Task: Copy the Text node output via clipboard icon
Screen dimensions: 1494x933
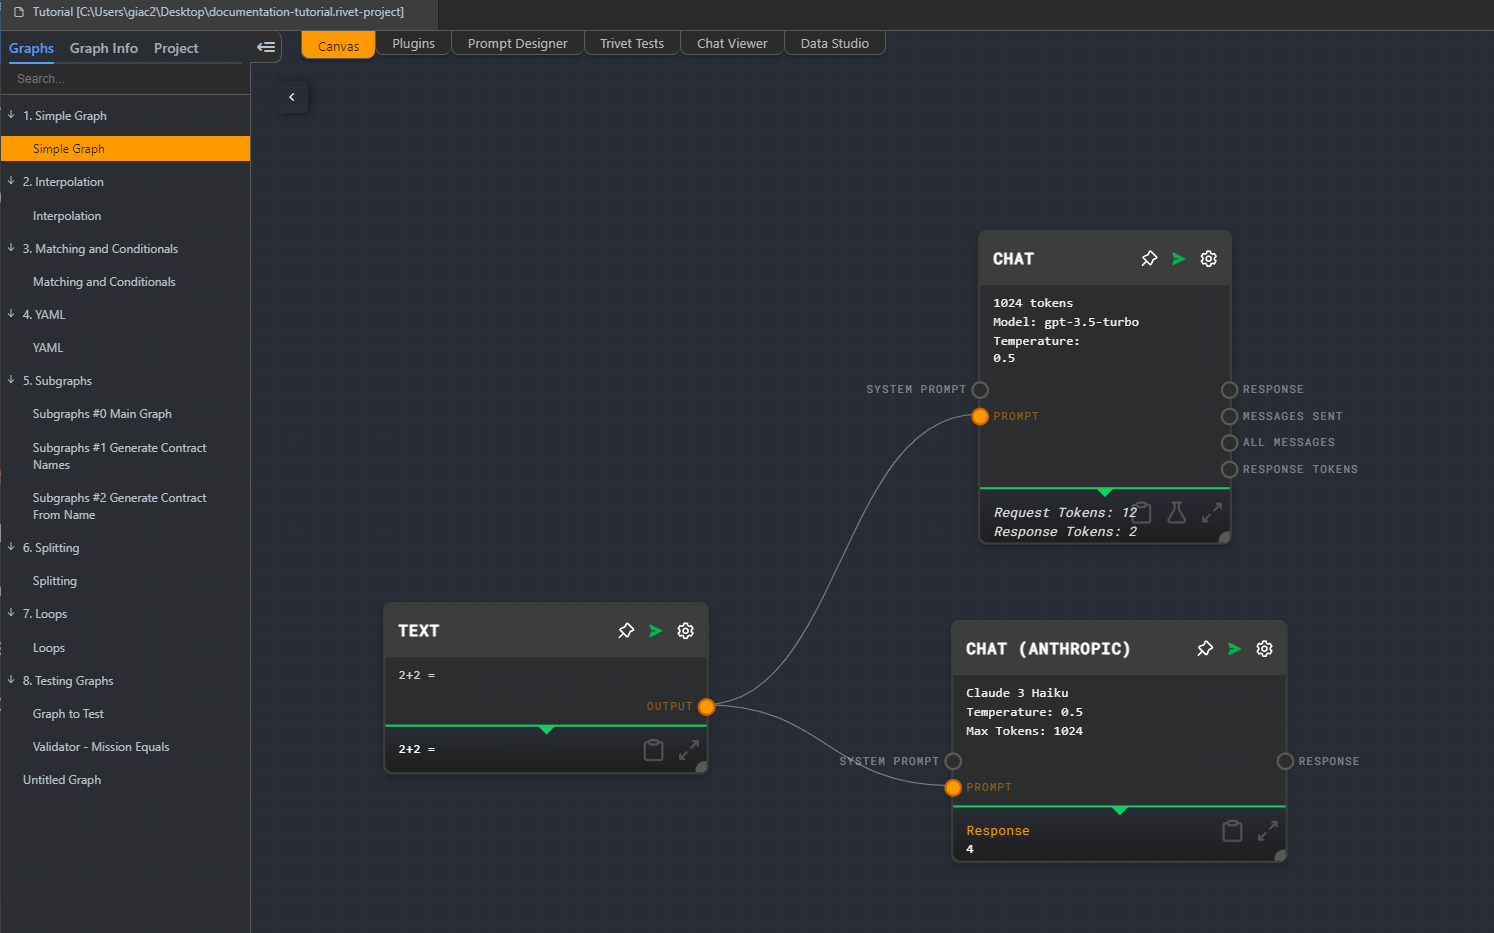Action: [x=653, y=750]
